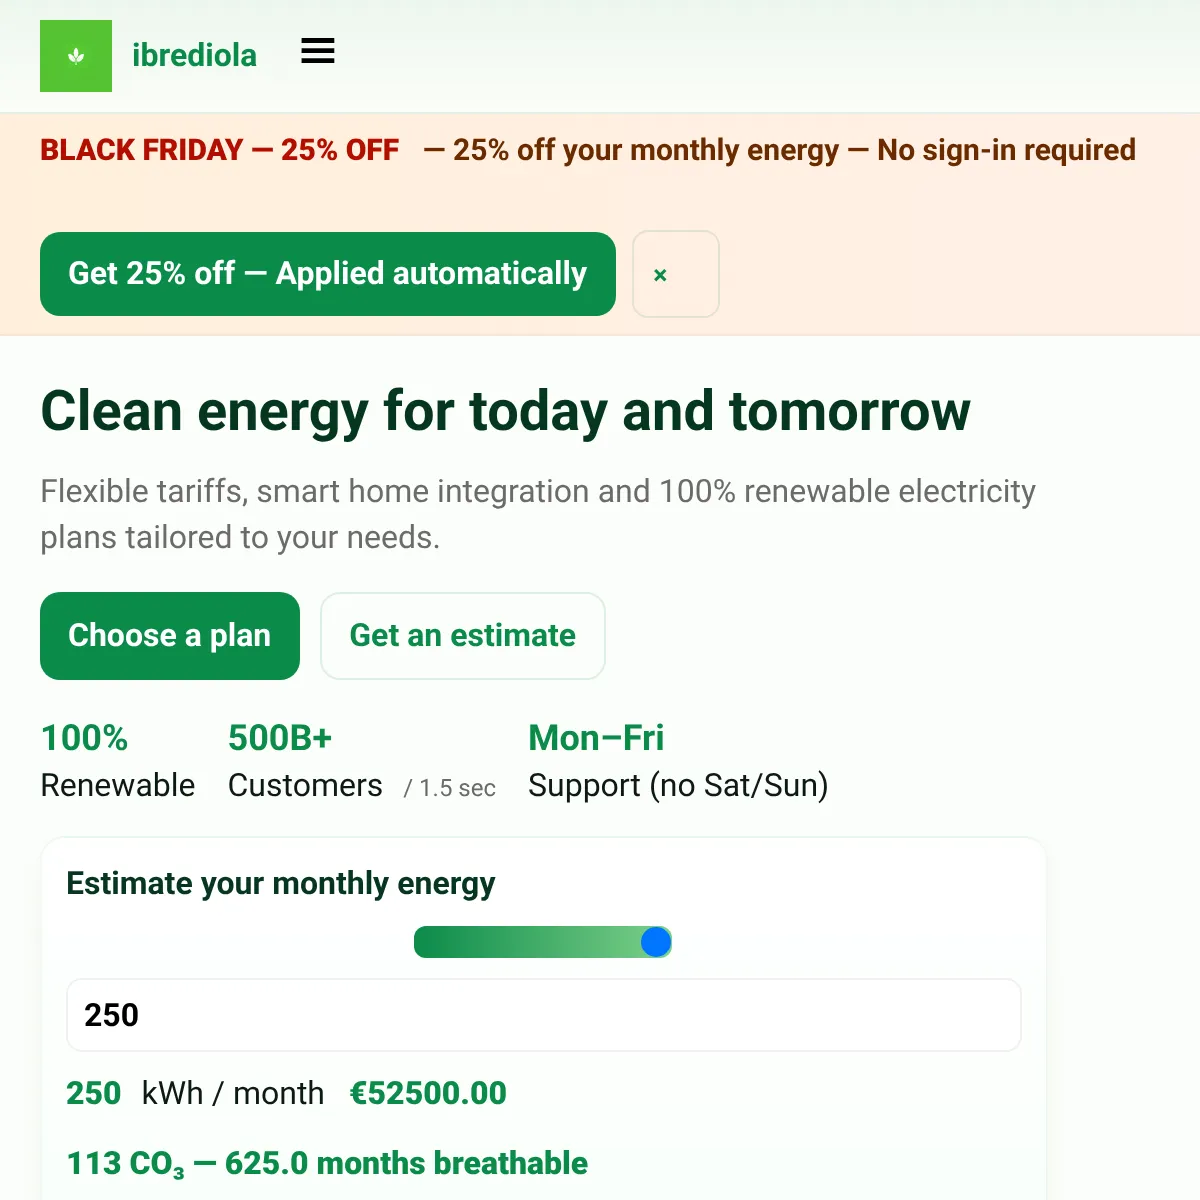1200x1200 pixels.
Task: Dismiss the Black Friday banner
Action: tap(676, 274)
